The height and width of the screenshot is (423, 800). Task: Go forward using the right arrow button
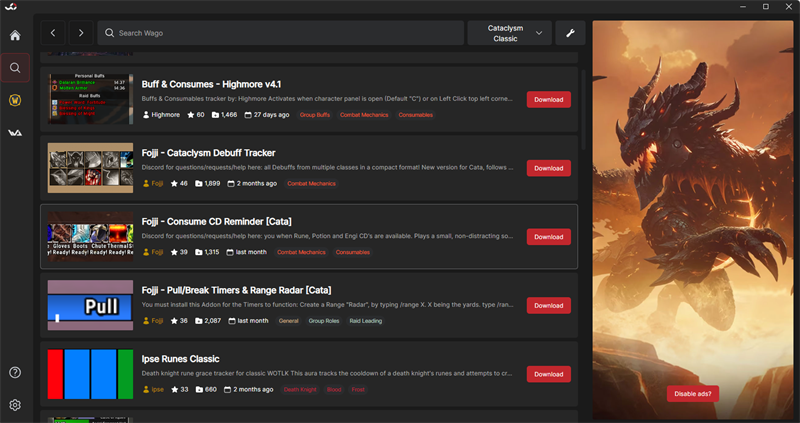pyautogui.click(x=81, y=33)
